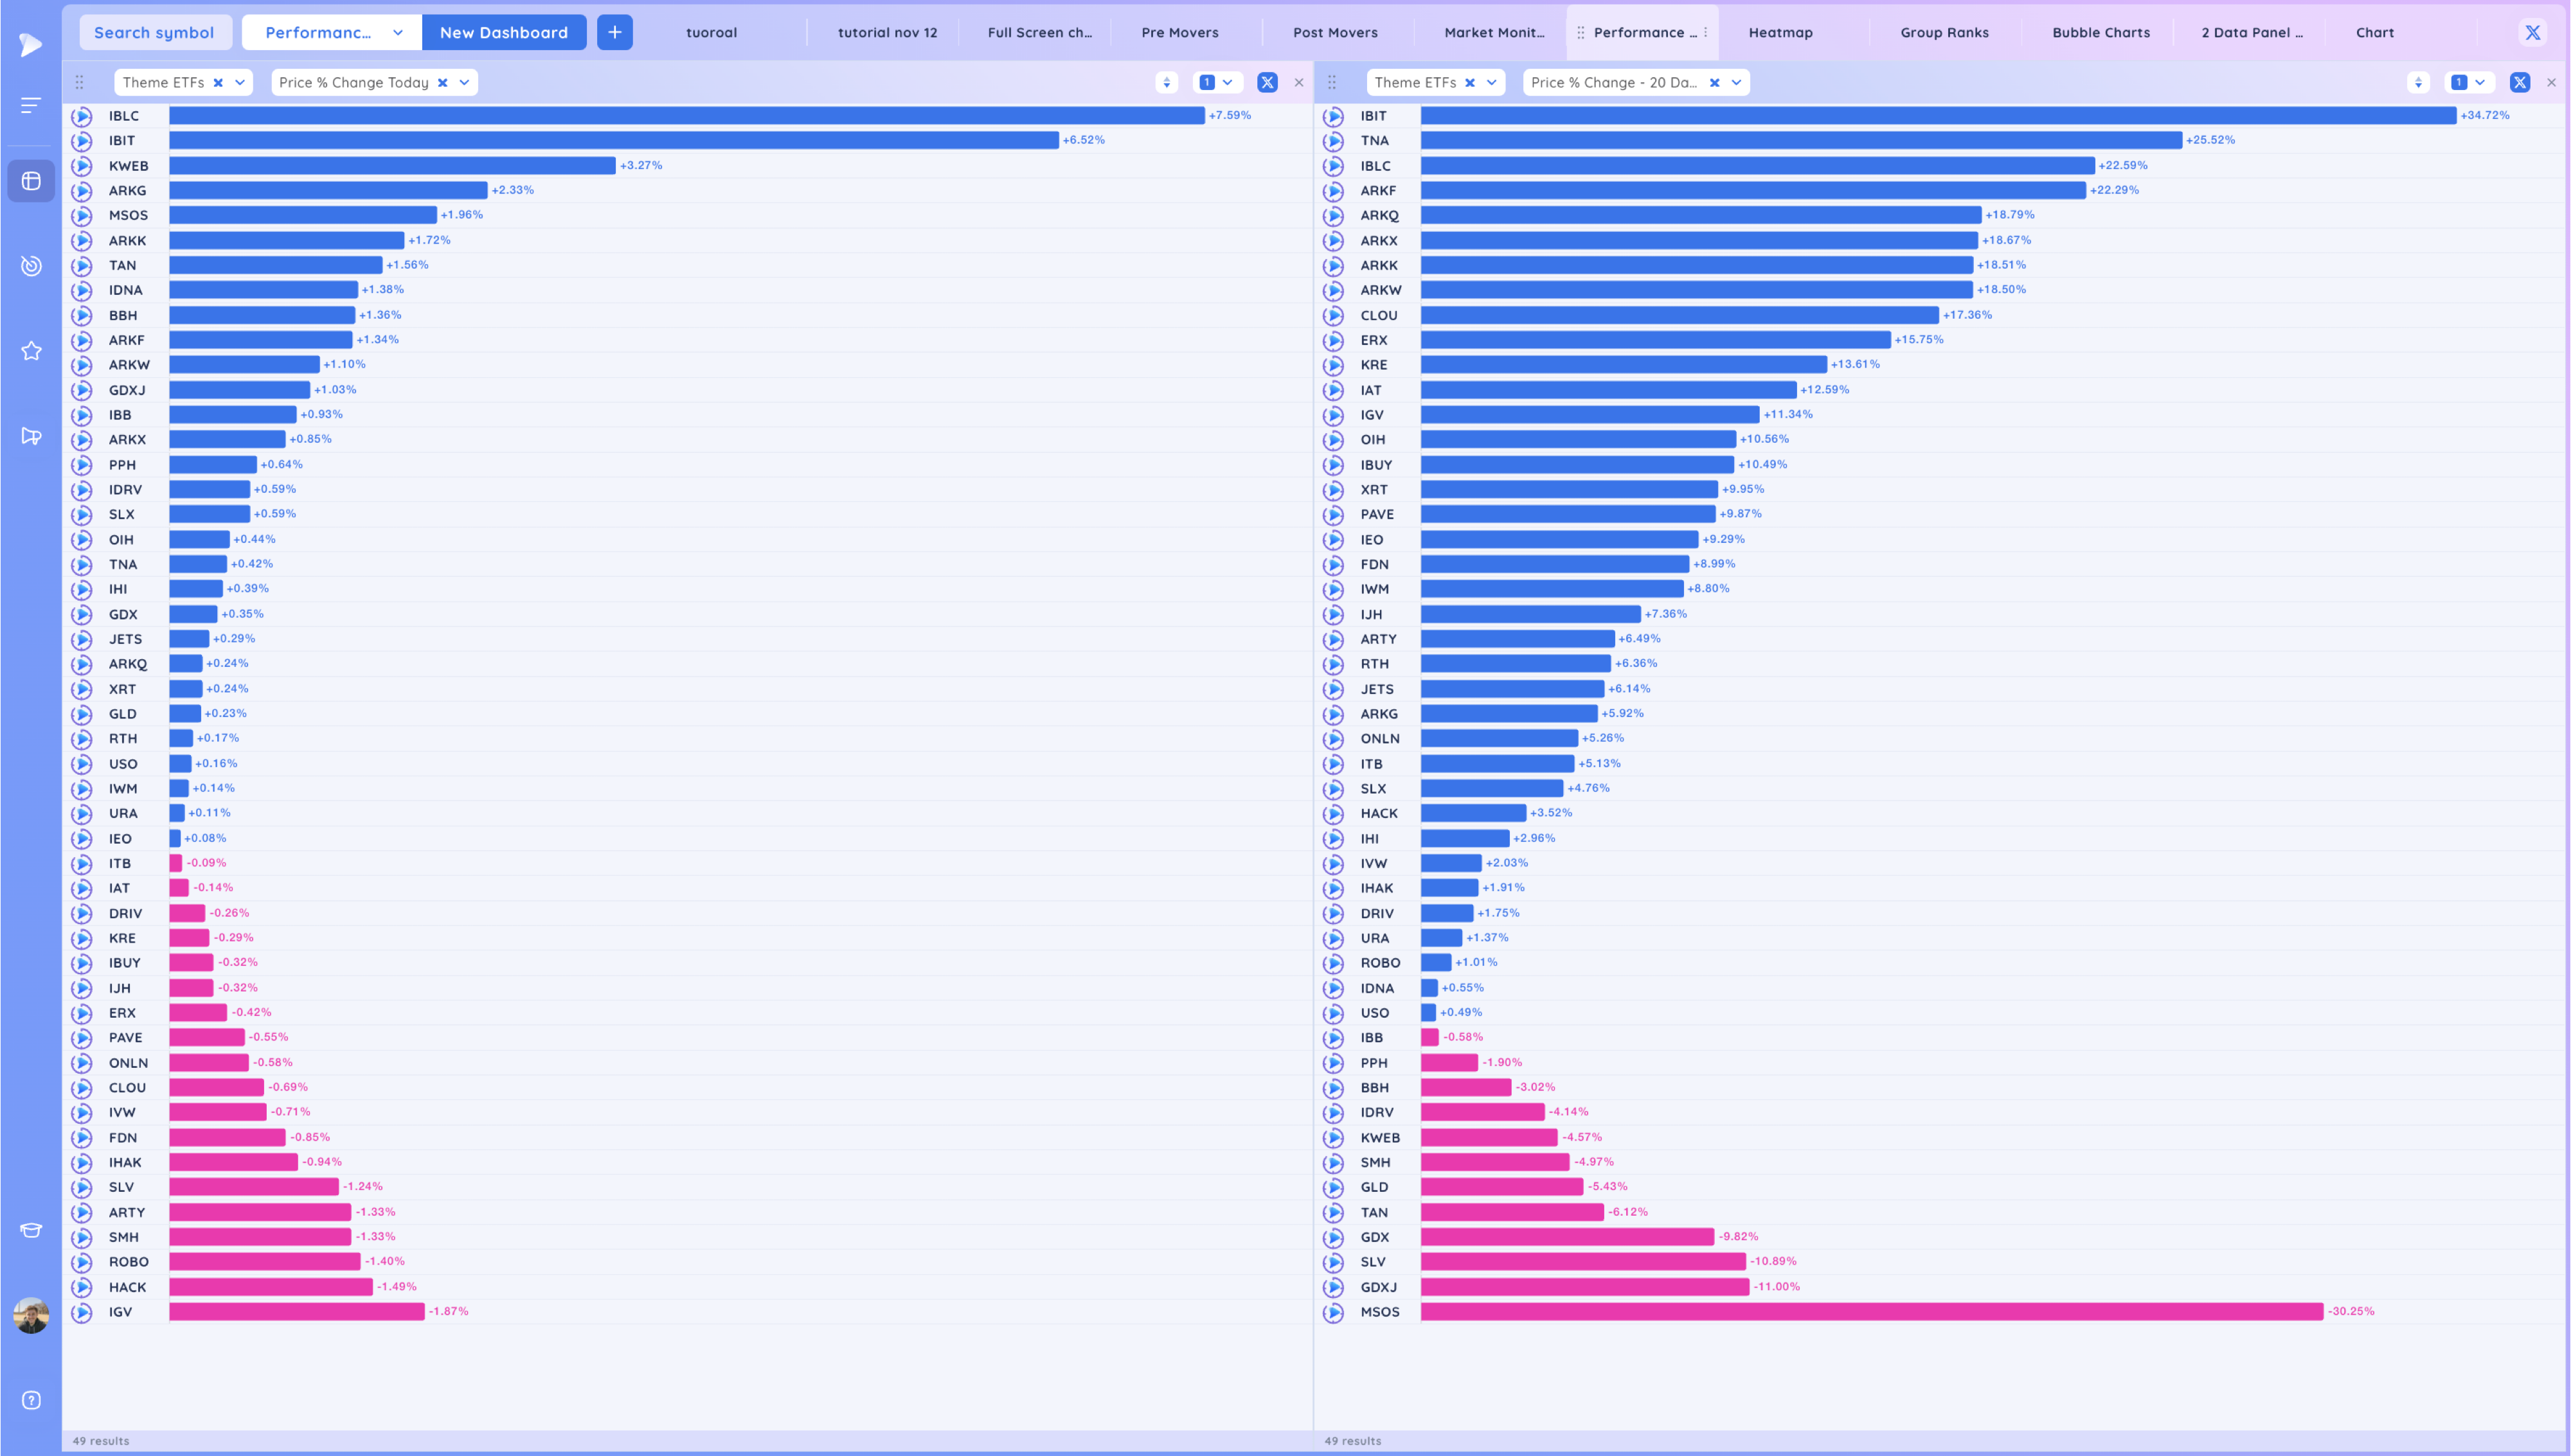Image resolution: width=2571 pixels, height=1456 pixels.
Task: Open the graduation cap tutorials icon
Action: click(31, 1230)
